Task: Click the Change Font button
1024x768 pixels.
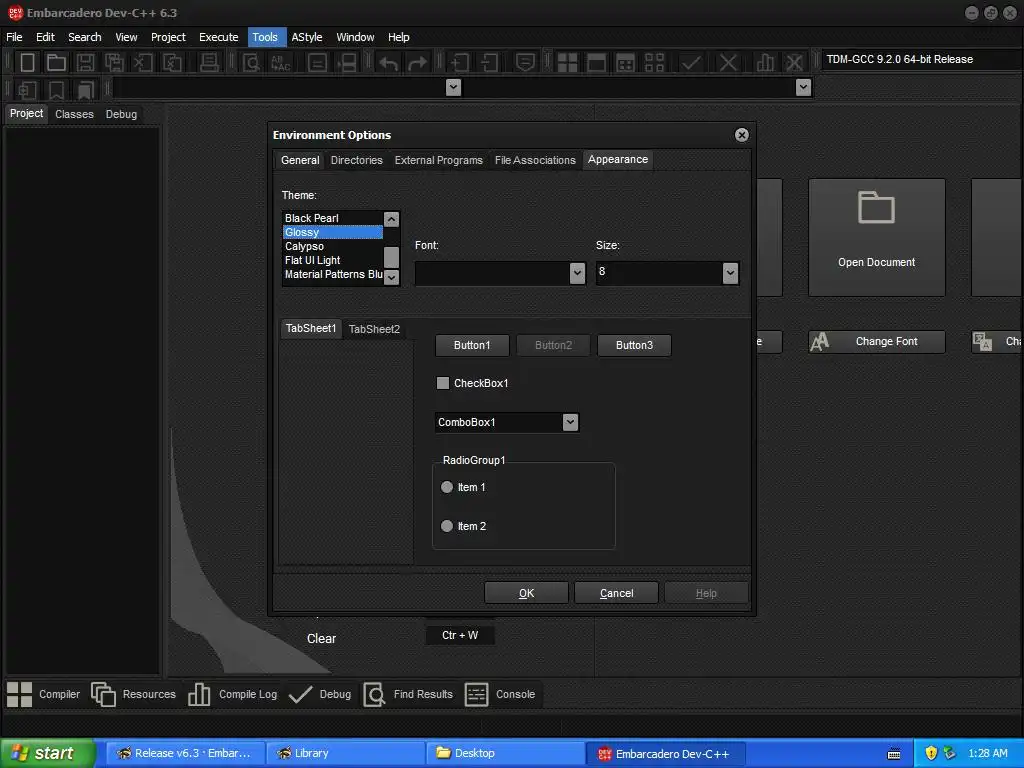Action: pos(876,342)
